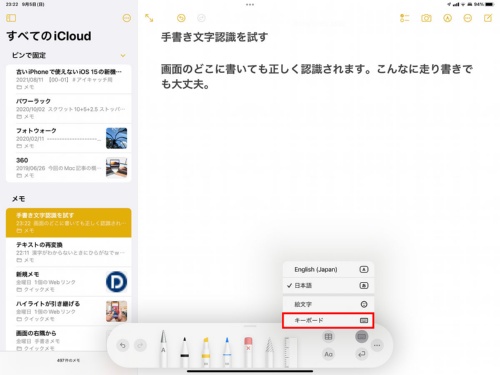Choose English (Japan) input language
500x375 pixels.
[328, 269]
